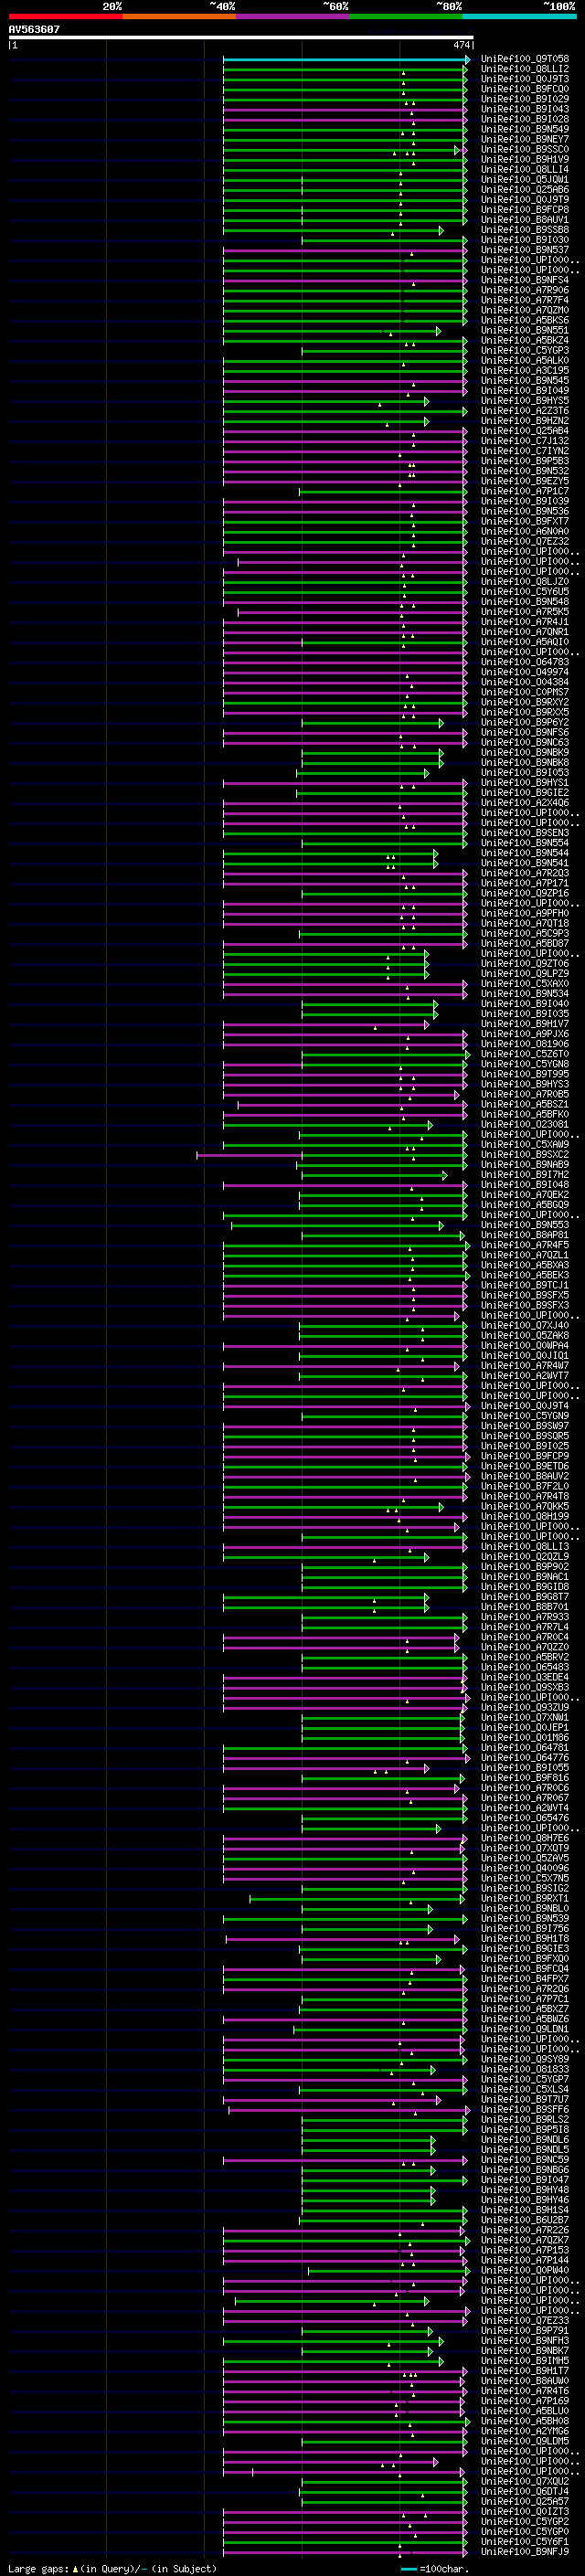The width and height of the screenshot is (585, 2576).
Task: Open hit UniRef100_B9P5B3
Action: tap(525, 461)
